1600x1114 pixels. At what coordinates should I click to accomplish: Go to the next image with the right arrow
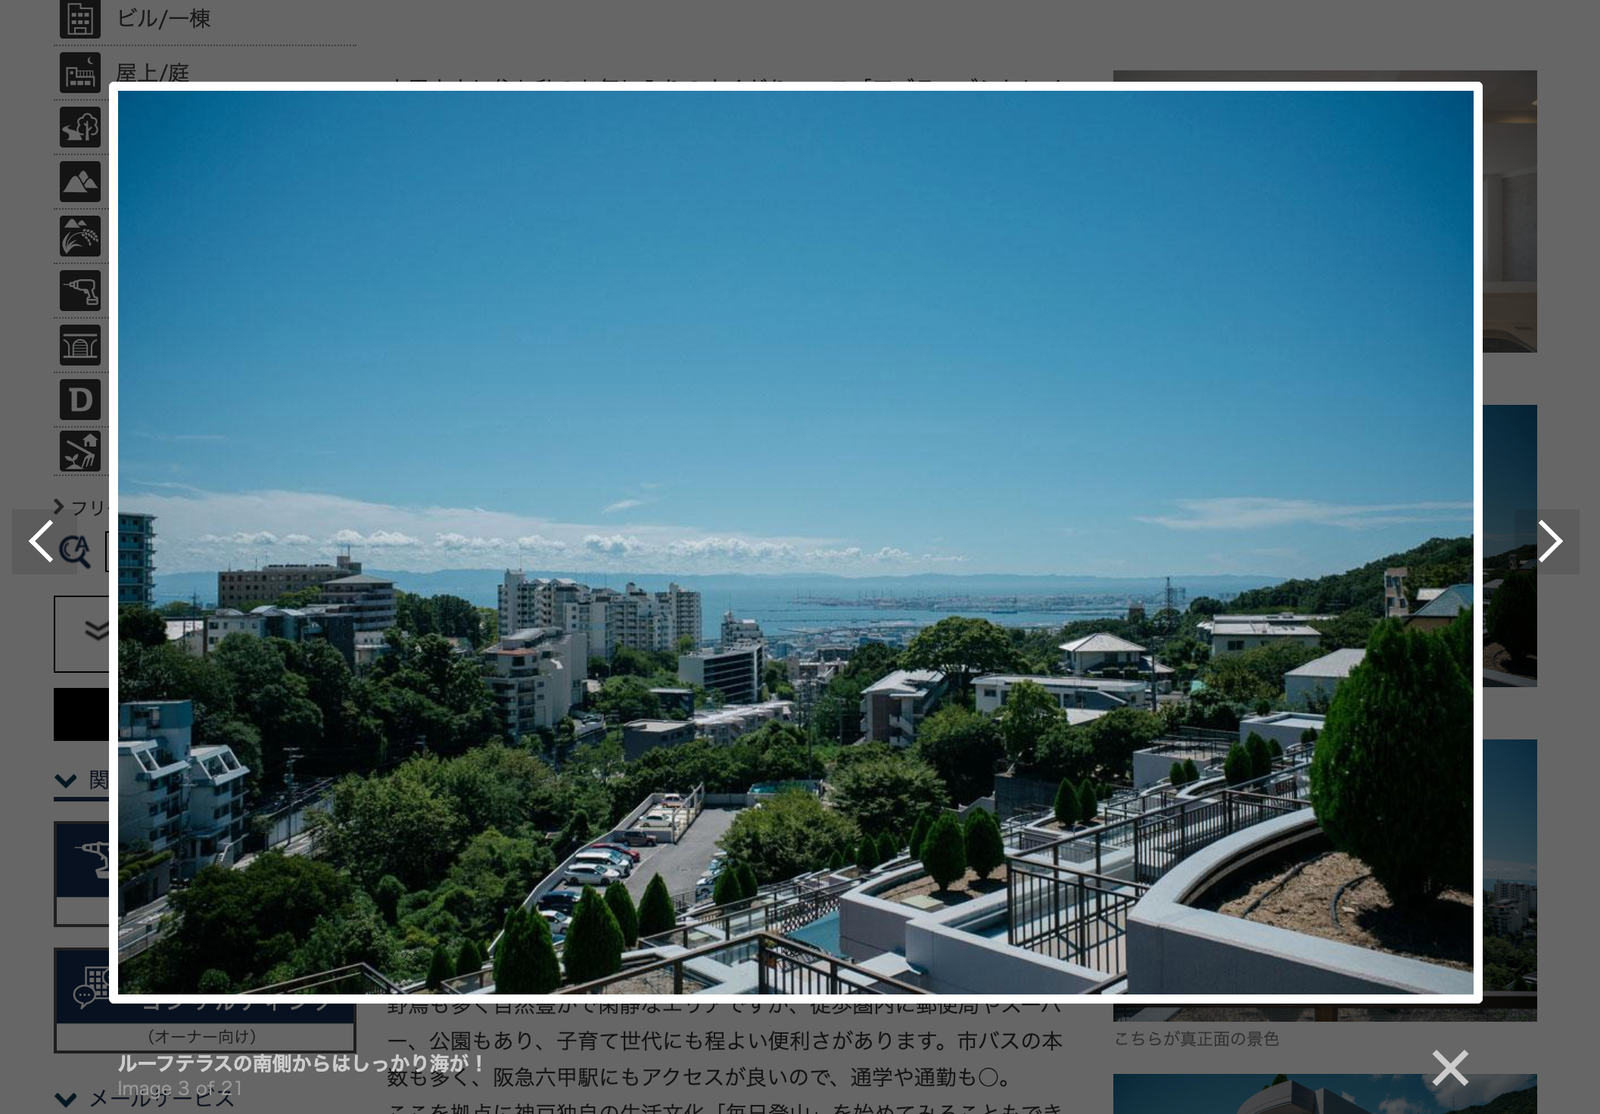tap(1548, 541)
